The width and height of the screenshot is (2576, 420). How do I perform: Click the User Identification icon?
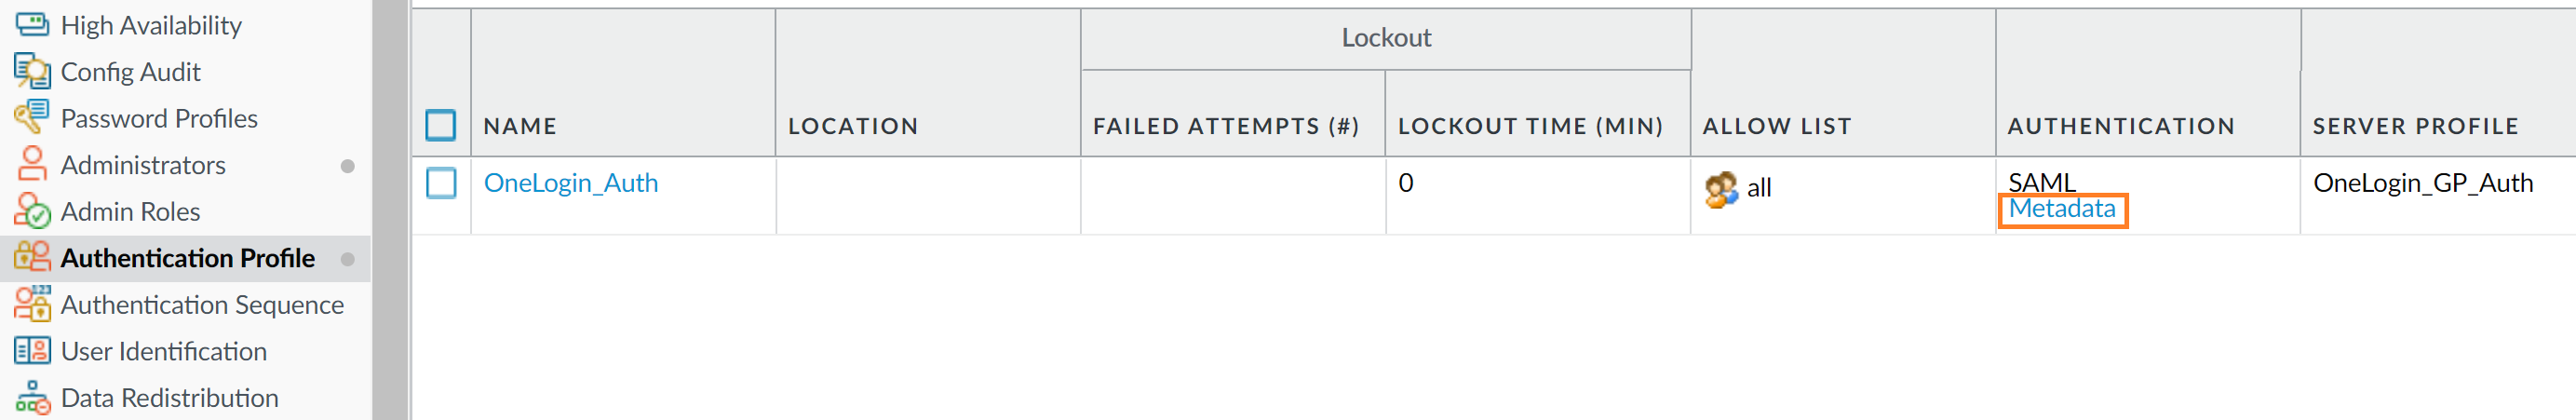[31, 351]
